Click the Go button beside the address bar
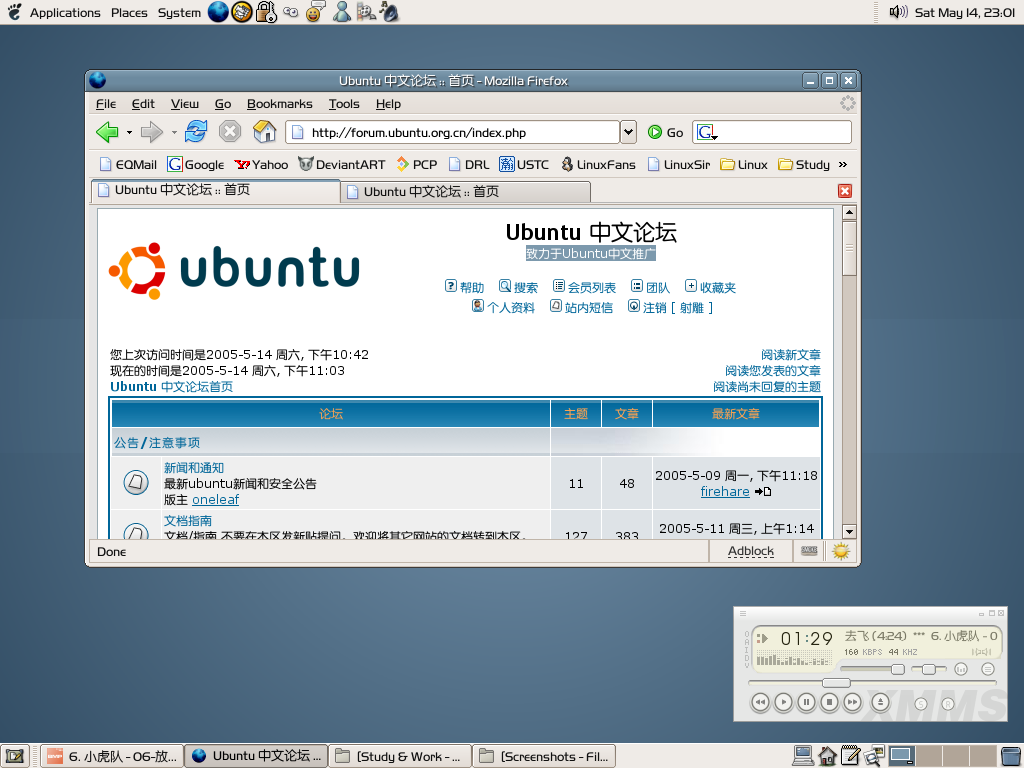The height and width of the screenshot is (768, 1024). click(665, 133)
